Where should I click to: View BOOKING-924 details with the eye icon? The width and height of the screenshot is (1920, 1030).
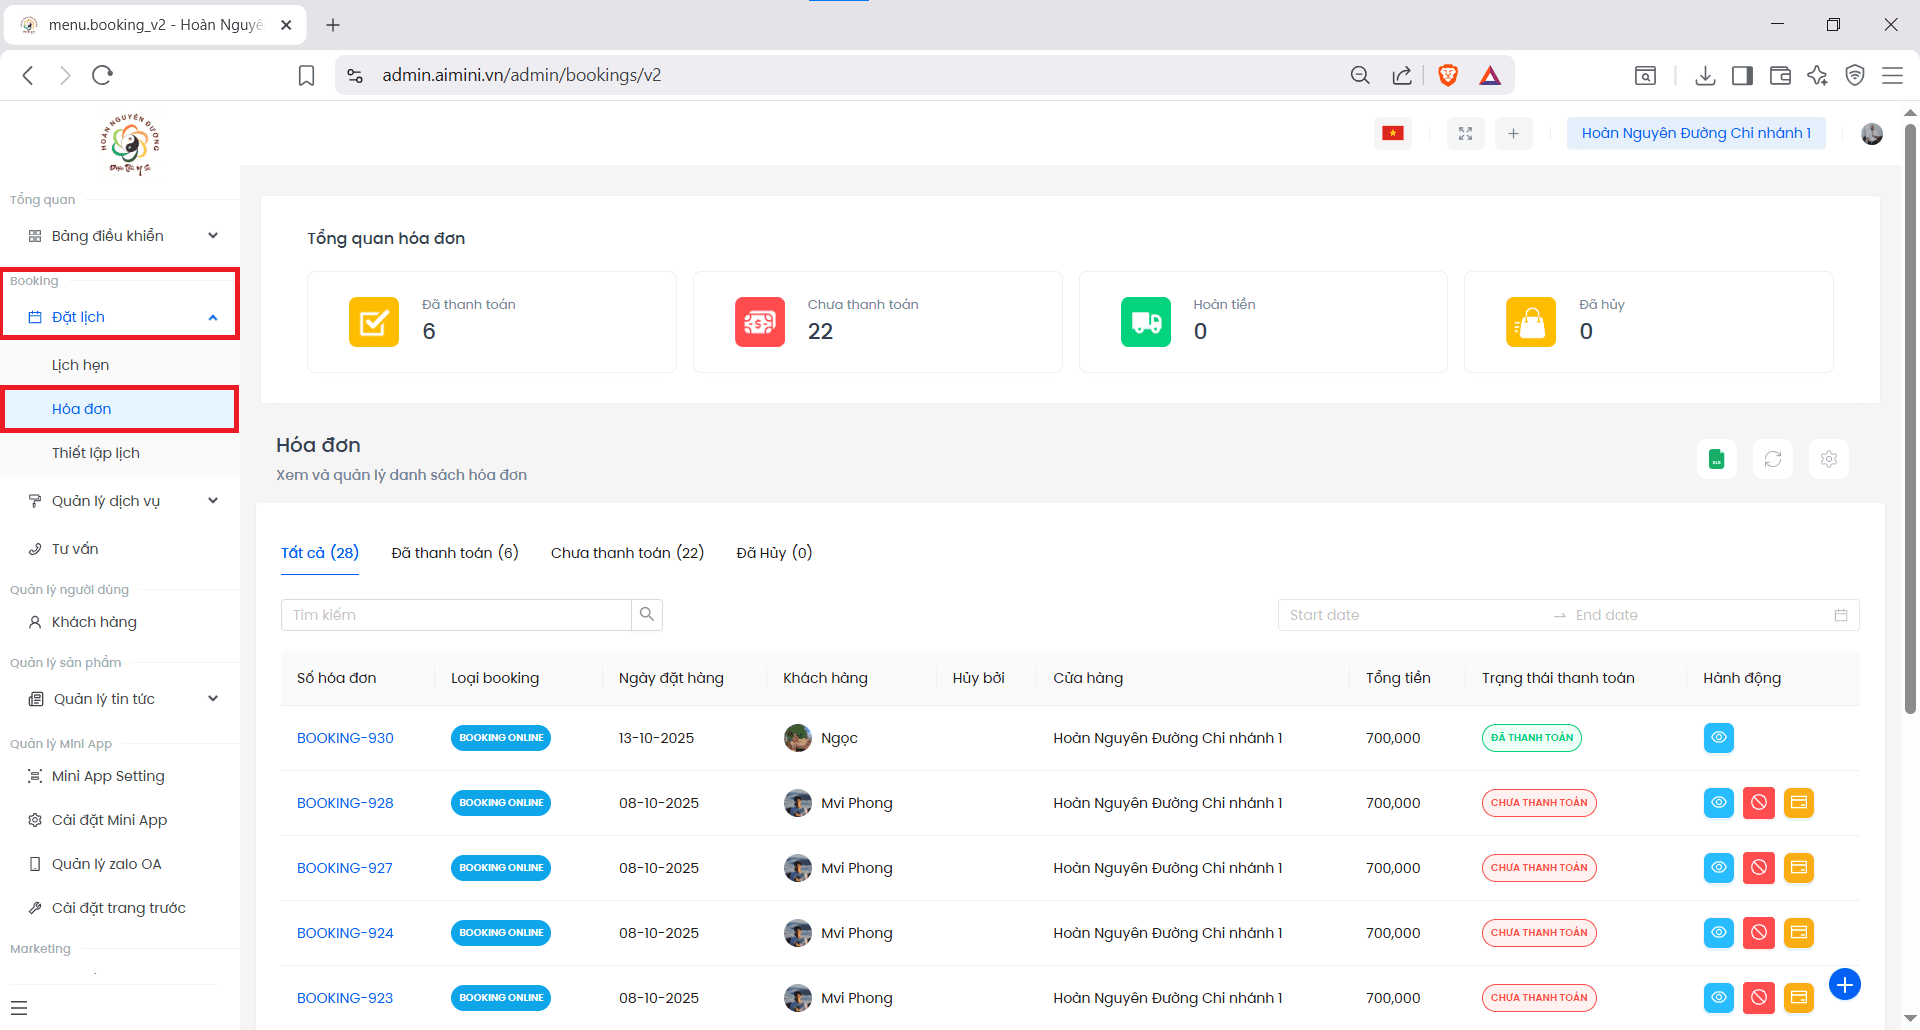click(1718, 933)
